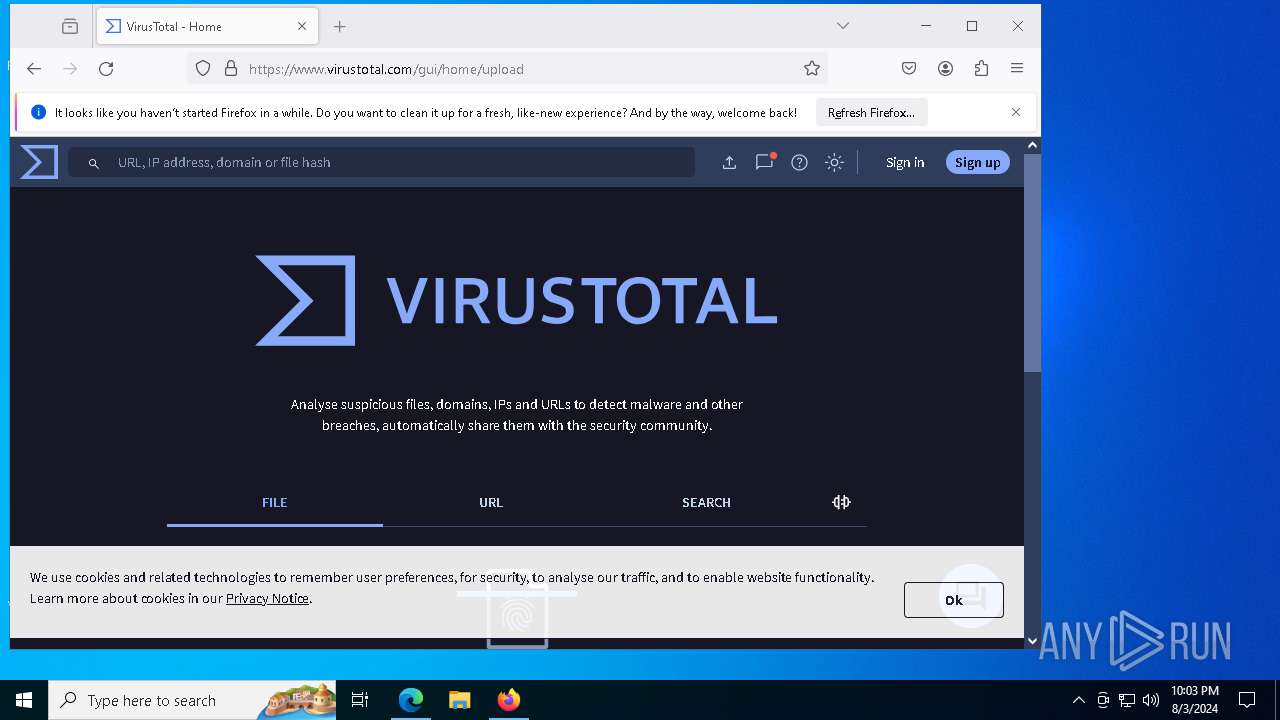This screenshot has width=1280, height=720.
Task: Reload the current page
Action: [x=106, y=68]
